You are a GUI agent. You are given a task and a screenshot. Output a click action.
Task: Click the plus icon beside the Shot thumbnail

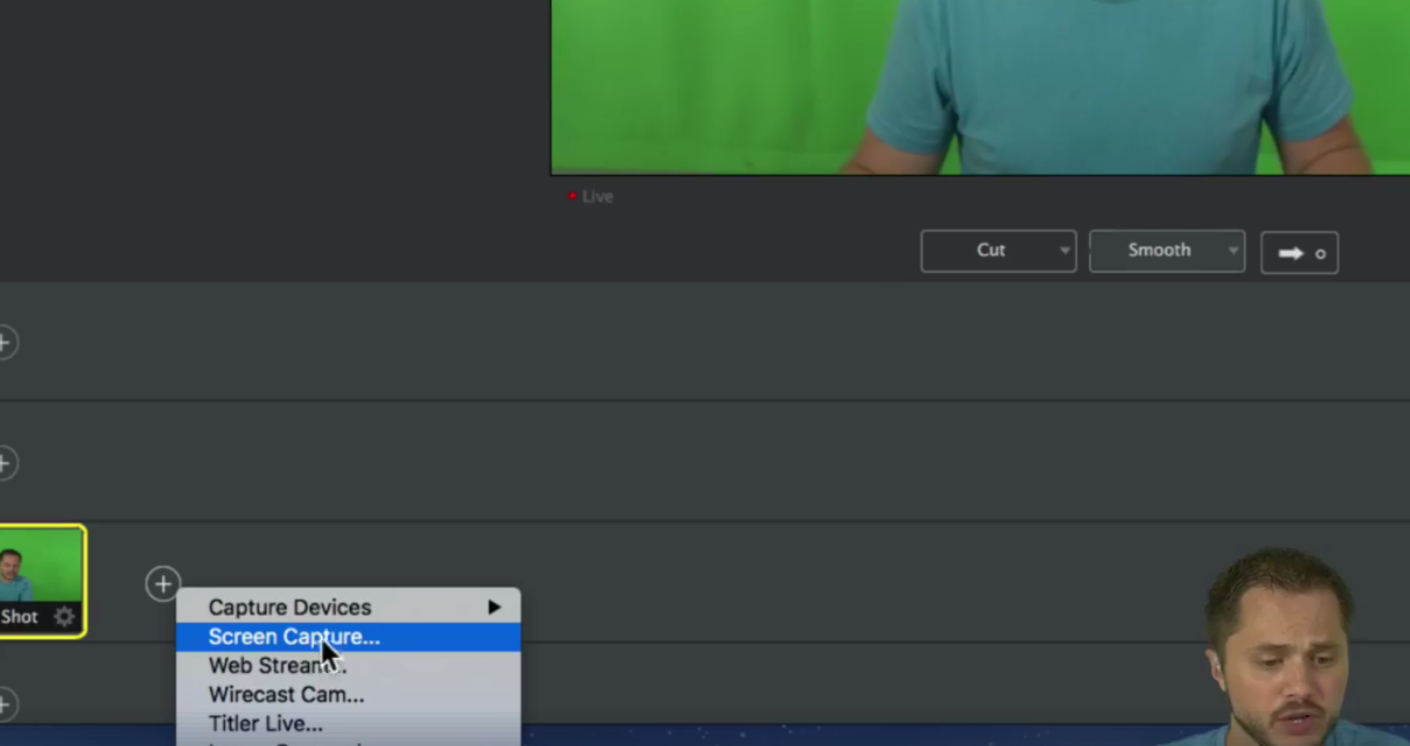click(x=163, y=584)
